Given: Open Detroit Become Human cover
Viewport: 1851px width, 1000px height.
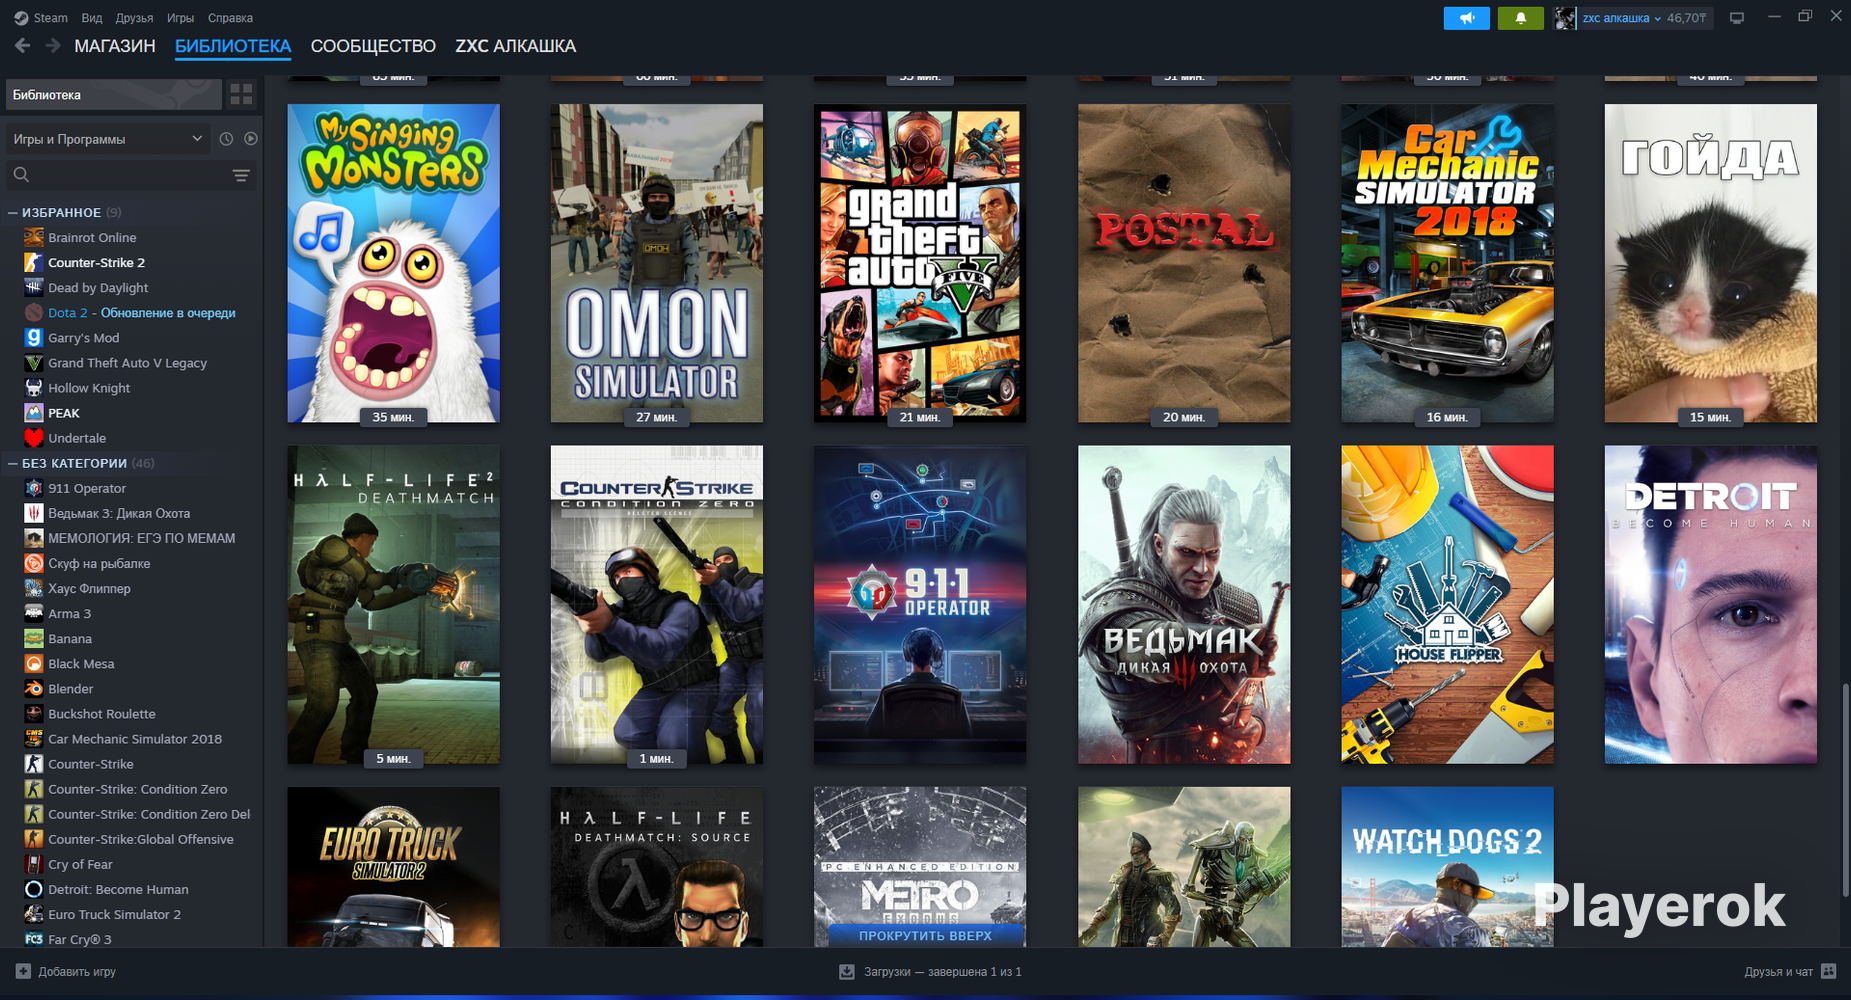Looking at the screenshot, I should tap(1711, 605).
